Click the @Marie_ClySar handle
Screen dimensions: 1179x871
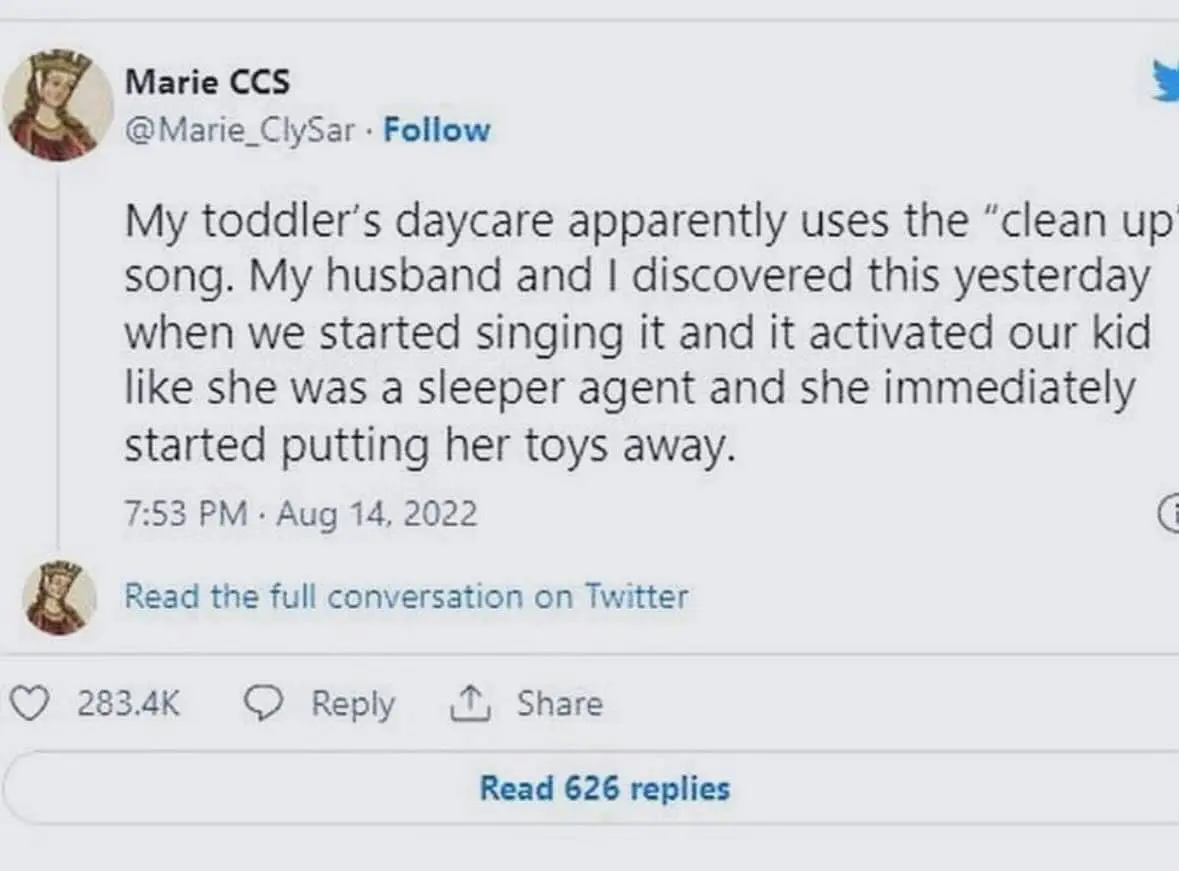coord(240,131)
